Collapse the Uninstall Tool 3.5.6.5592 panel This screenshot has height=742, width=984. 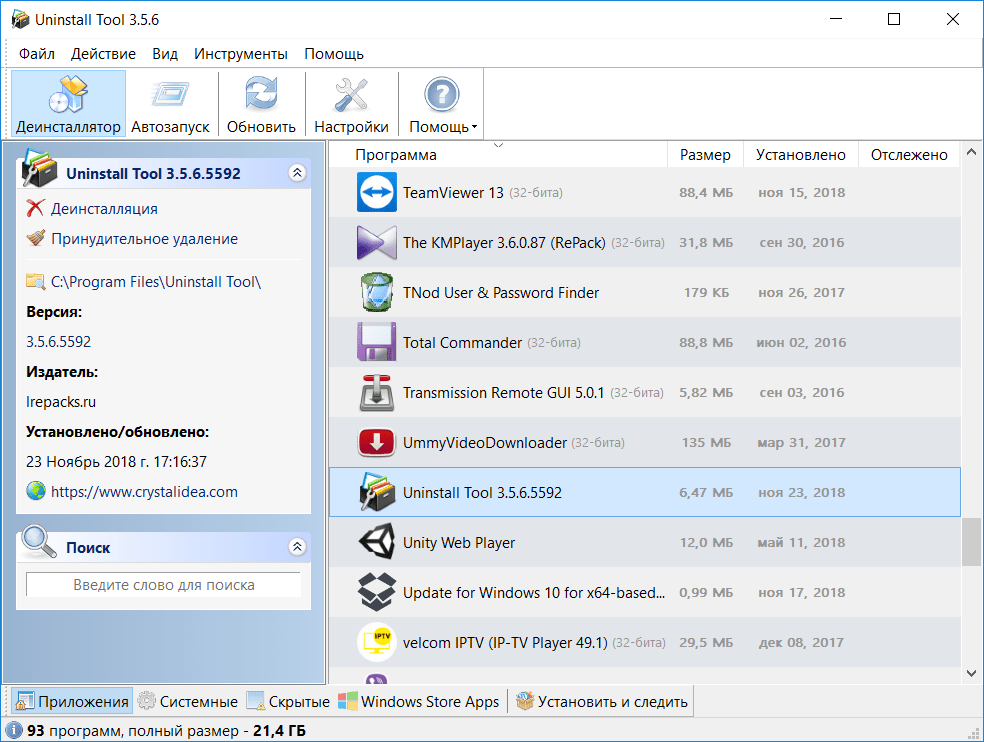297,173
